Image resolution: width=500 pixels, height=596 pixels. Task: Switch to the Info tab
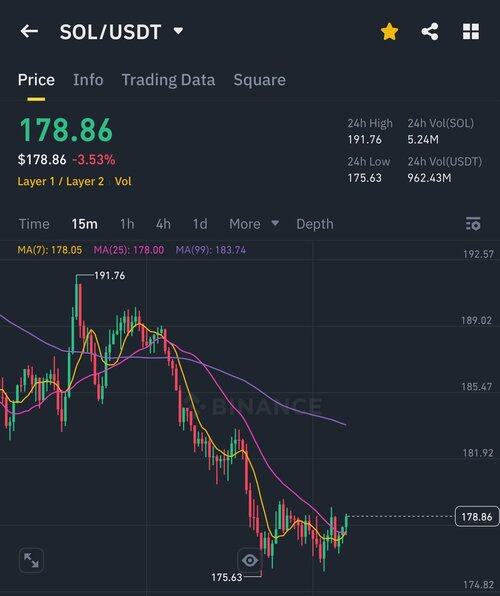click(88, 80)
